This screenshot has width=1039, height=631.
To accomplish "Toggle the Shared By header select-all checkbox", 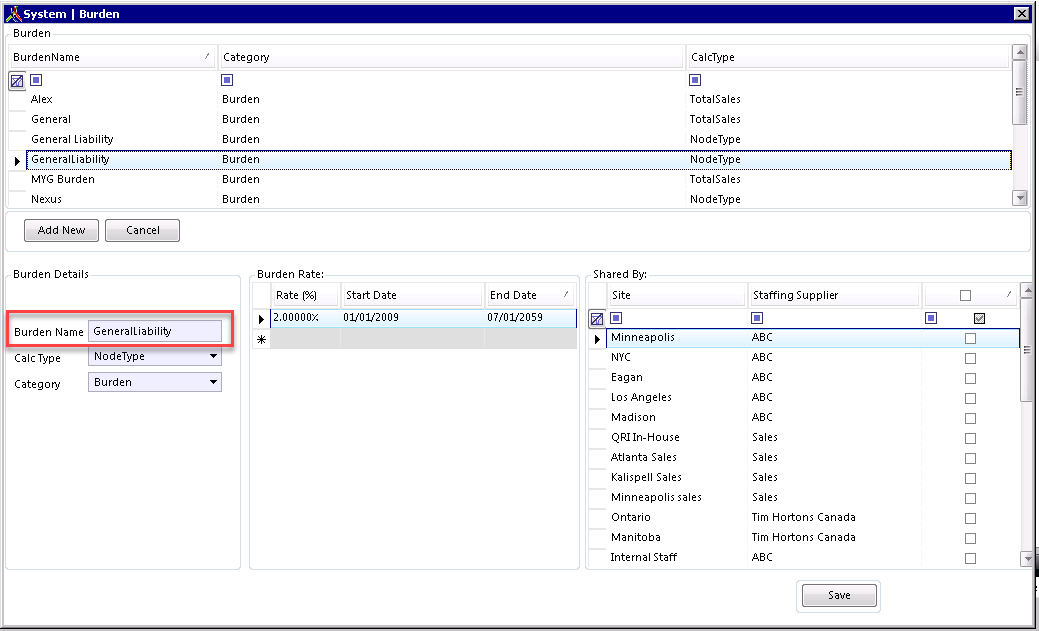I will [965, 295].
